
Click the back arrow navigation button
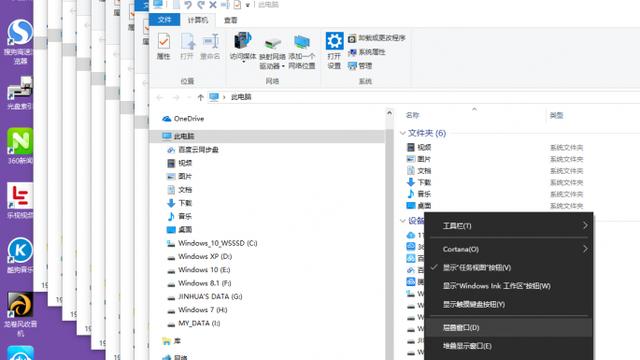point(160,97)
